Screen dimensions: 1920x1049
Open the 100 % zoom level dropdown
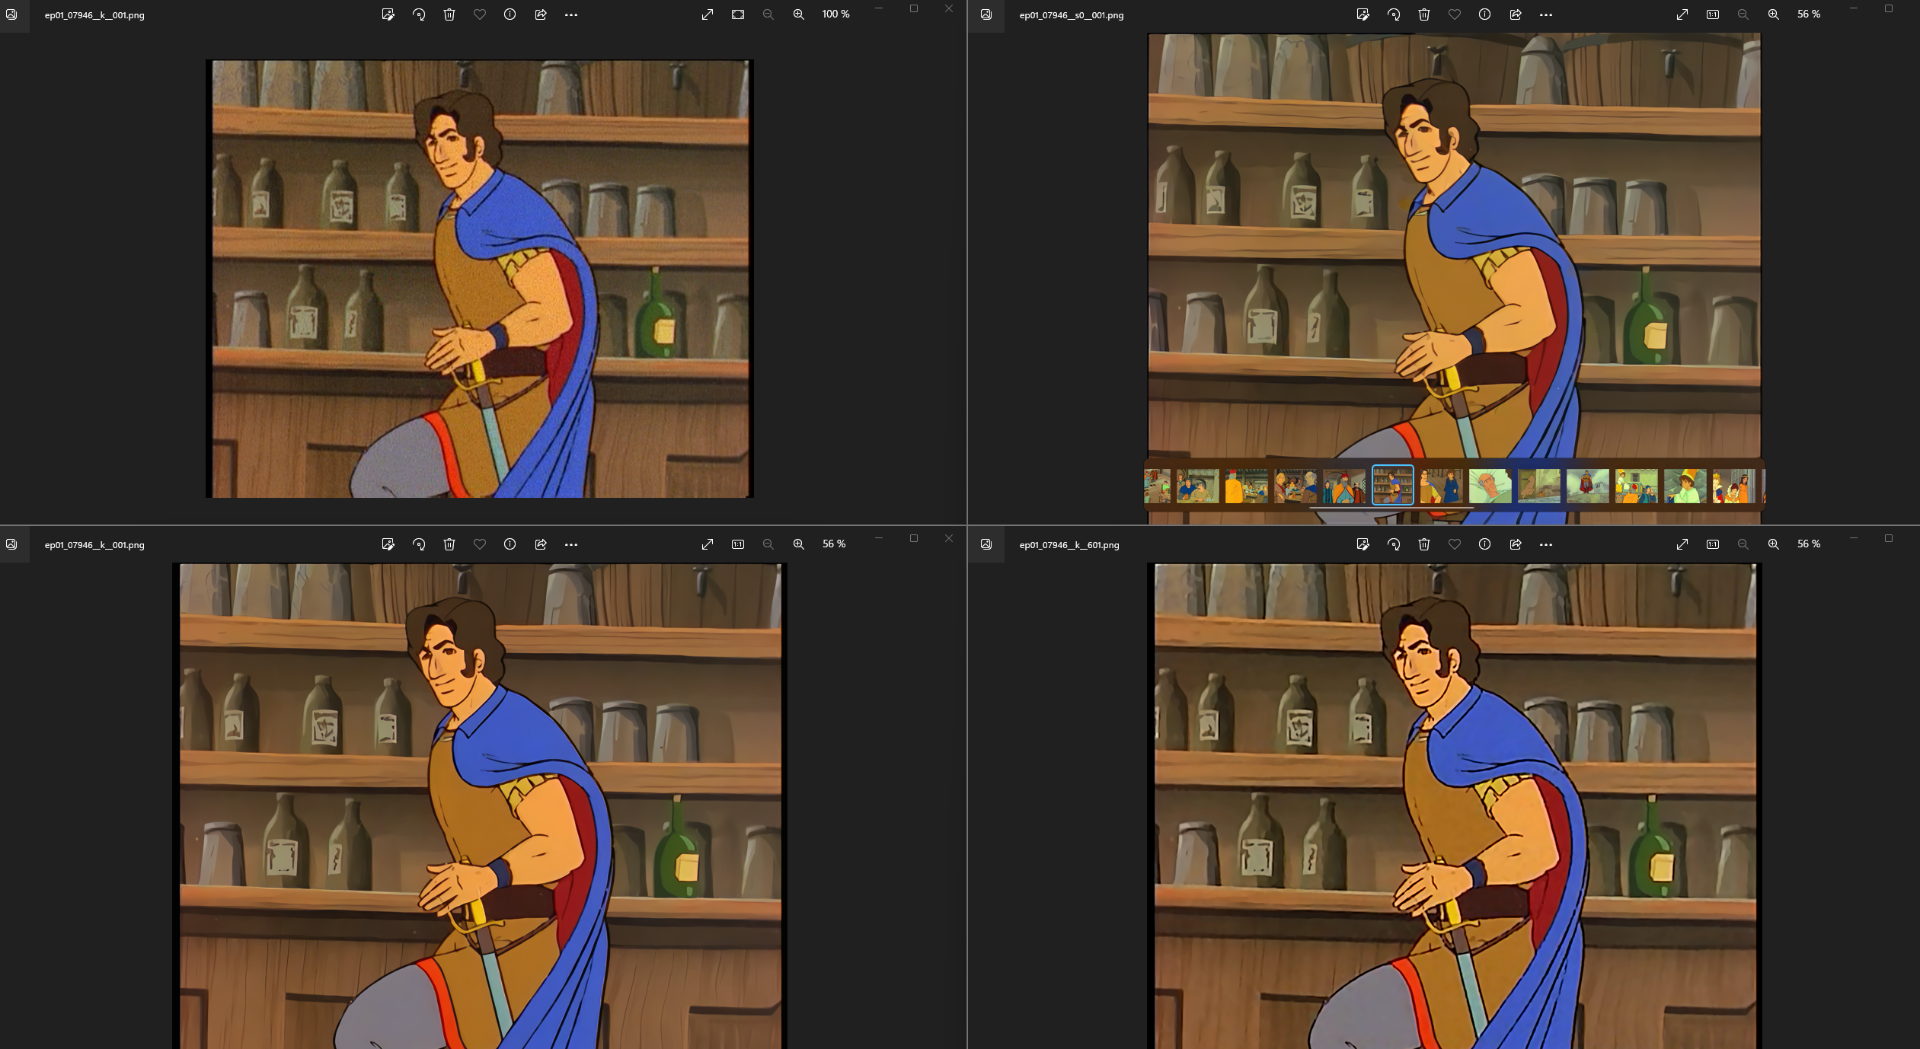[835, 15]
